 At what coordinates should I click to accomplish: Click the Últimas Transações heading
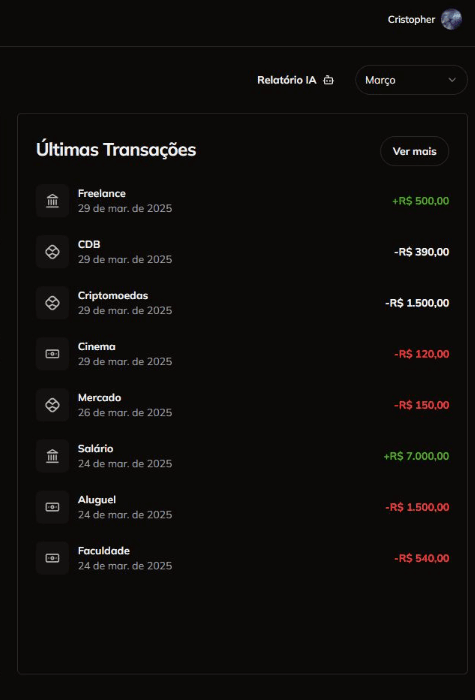pos(116,150)
